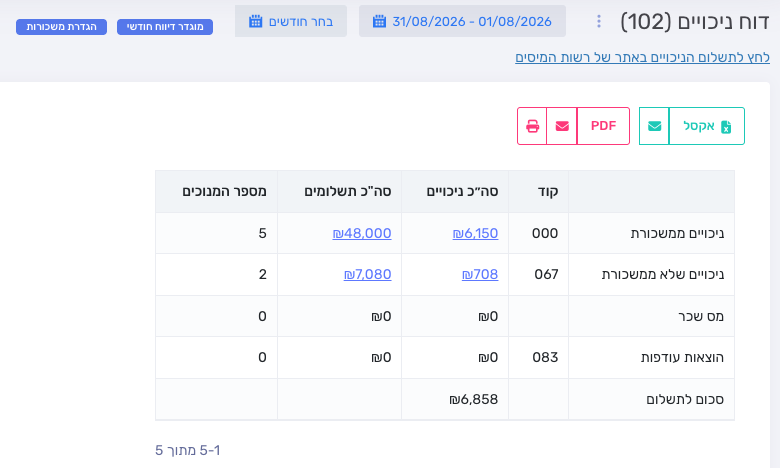Email the Excel report with green envelope icon
Screen dimensions: 780x468
654,126
